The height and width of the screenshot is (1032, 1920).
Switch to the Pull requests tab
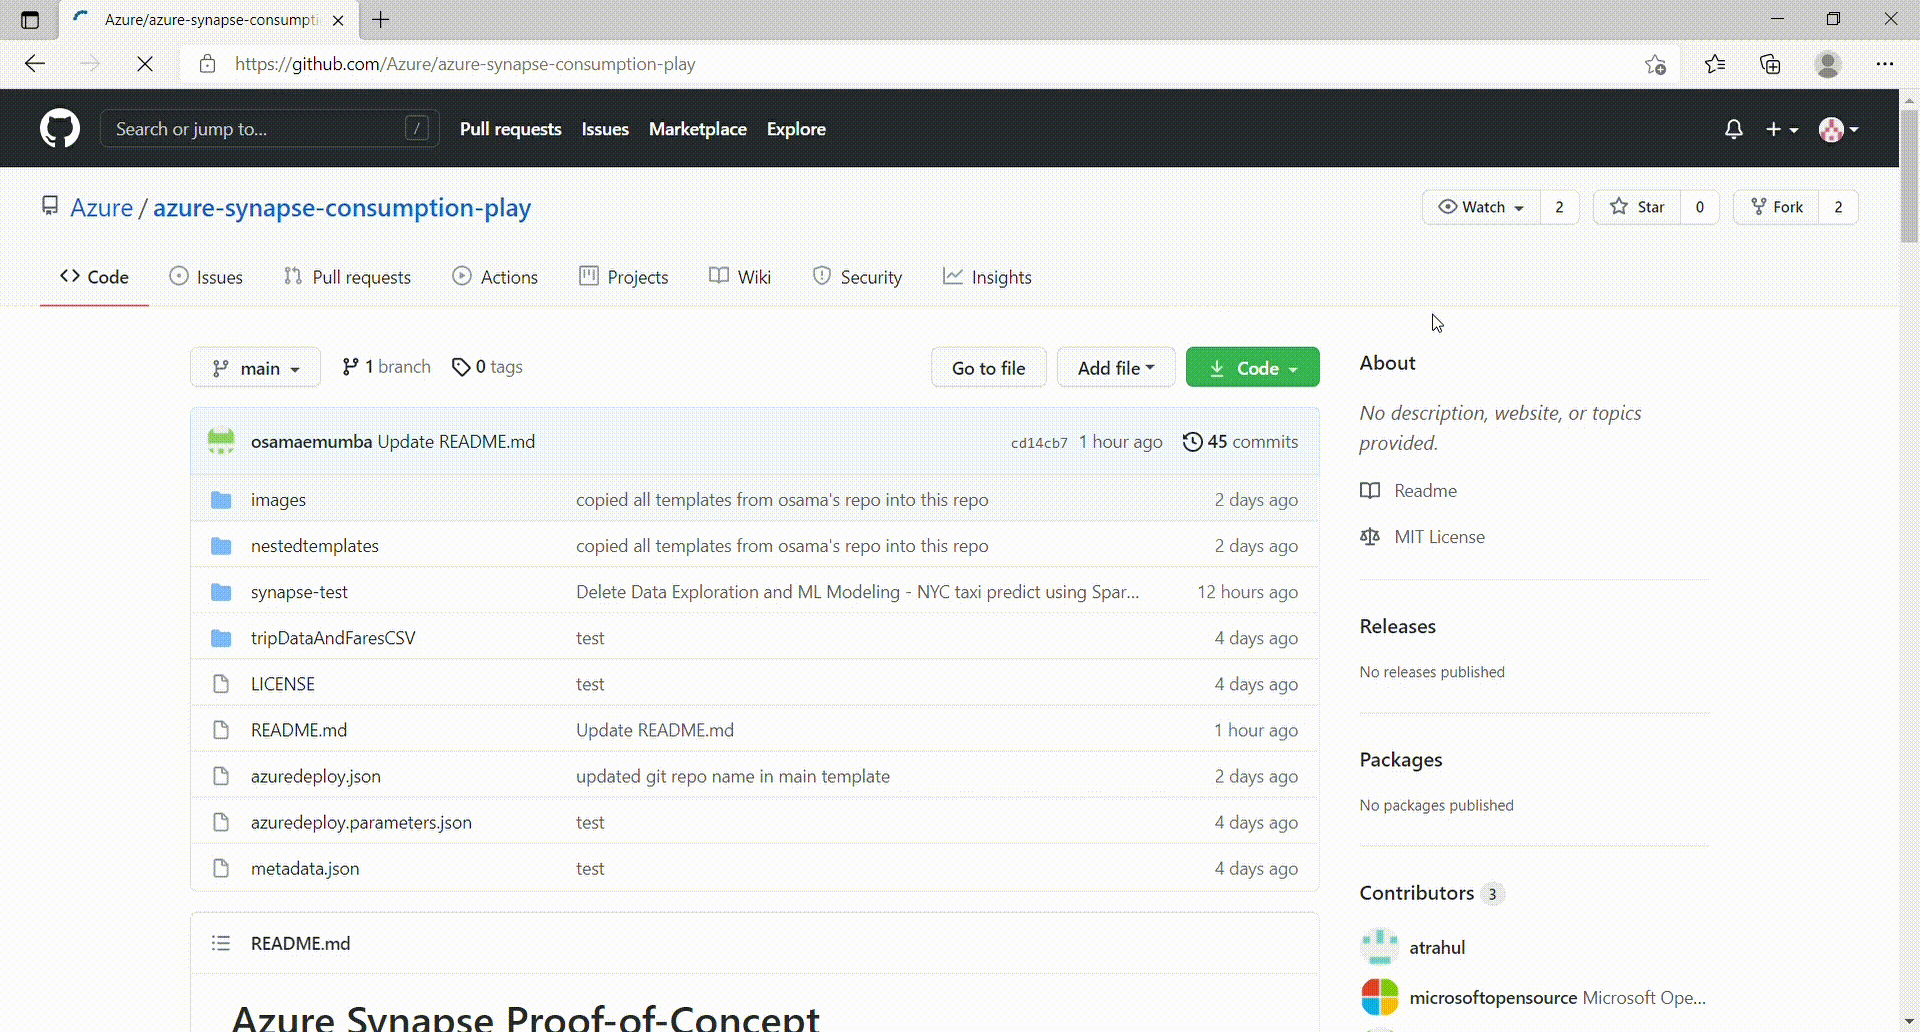[347, 277]
